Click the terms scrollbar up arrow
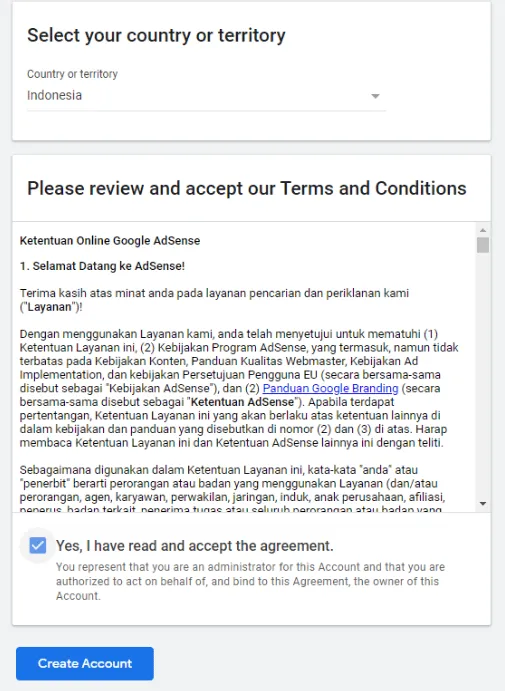Viewport: 505px width, 691px height. pos(483,230)
